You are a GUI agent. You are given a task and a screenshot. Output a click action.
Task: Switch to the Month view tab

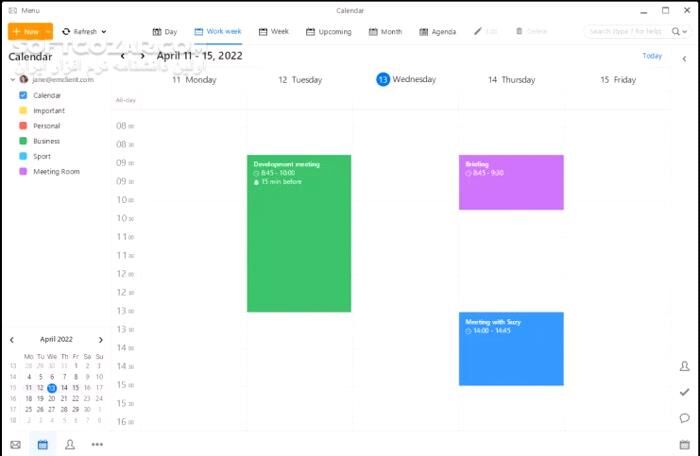point(385,32)
